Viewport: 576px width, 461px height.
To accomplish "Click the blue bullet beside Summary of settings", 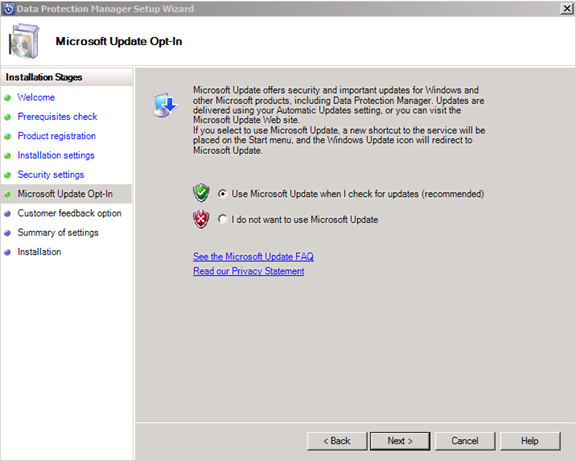I will (7, 233).
